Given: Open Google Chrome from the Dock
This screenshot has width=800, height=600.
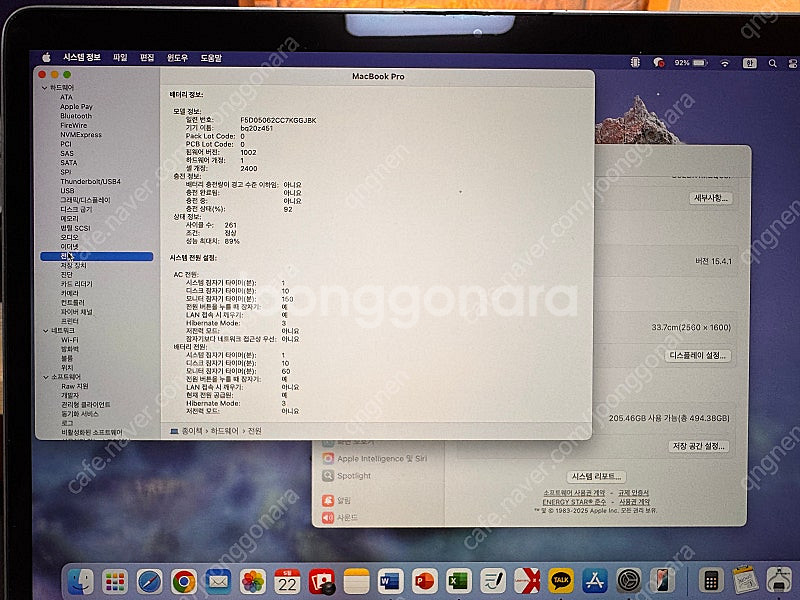Looking at the screenshot, I should point(184,581).
